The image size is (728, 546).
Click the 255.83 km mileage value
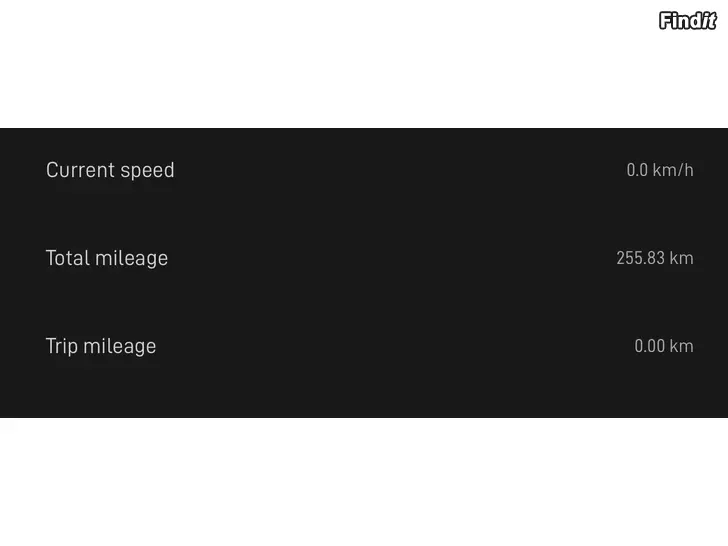[x=655, y=258]
